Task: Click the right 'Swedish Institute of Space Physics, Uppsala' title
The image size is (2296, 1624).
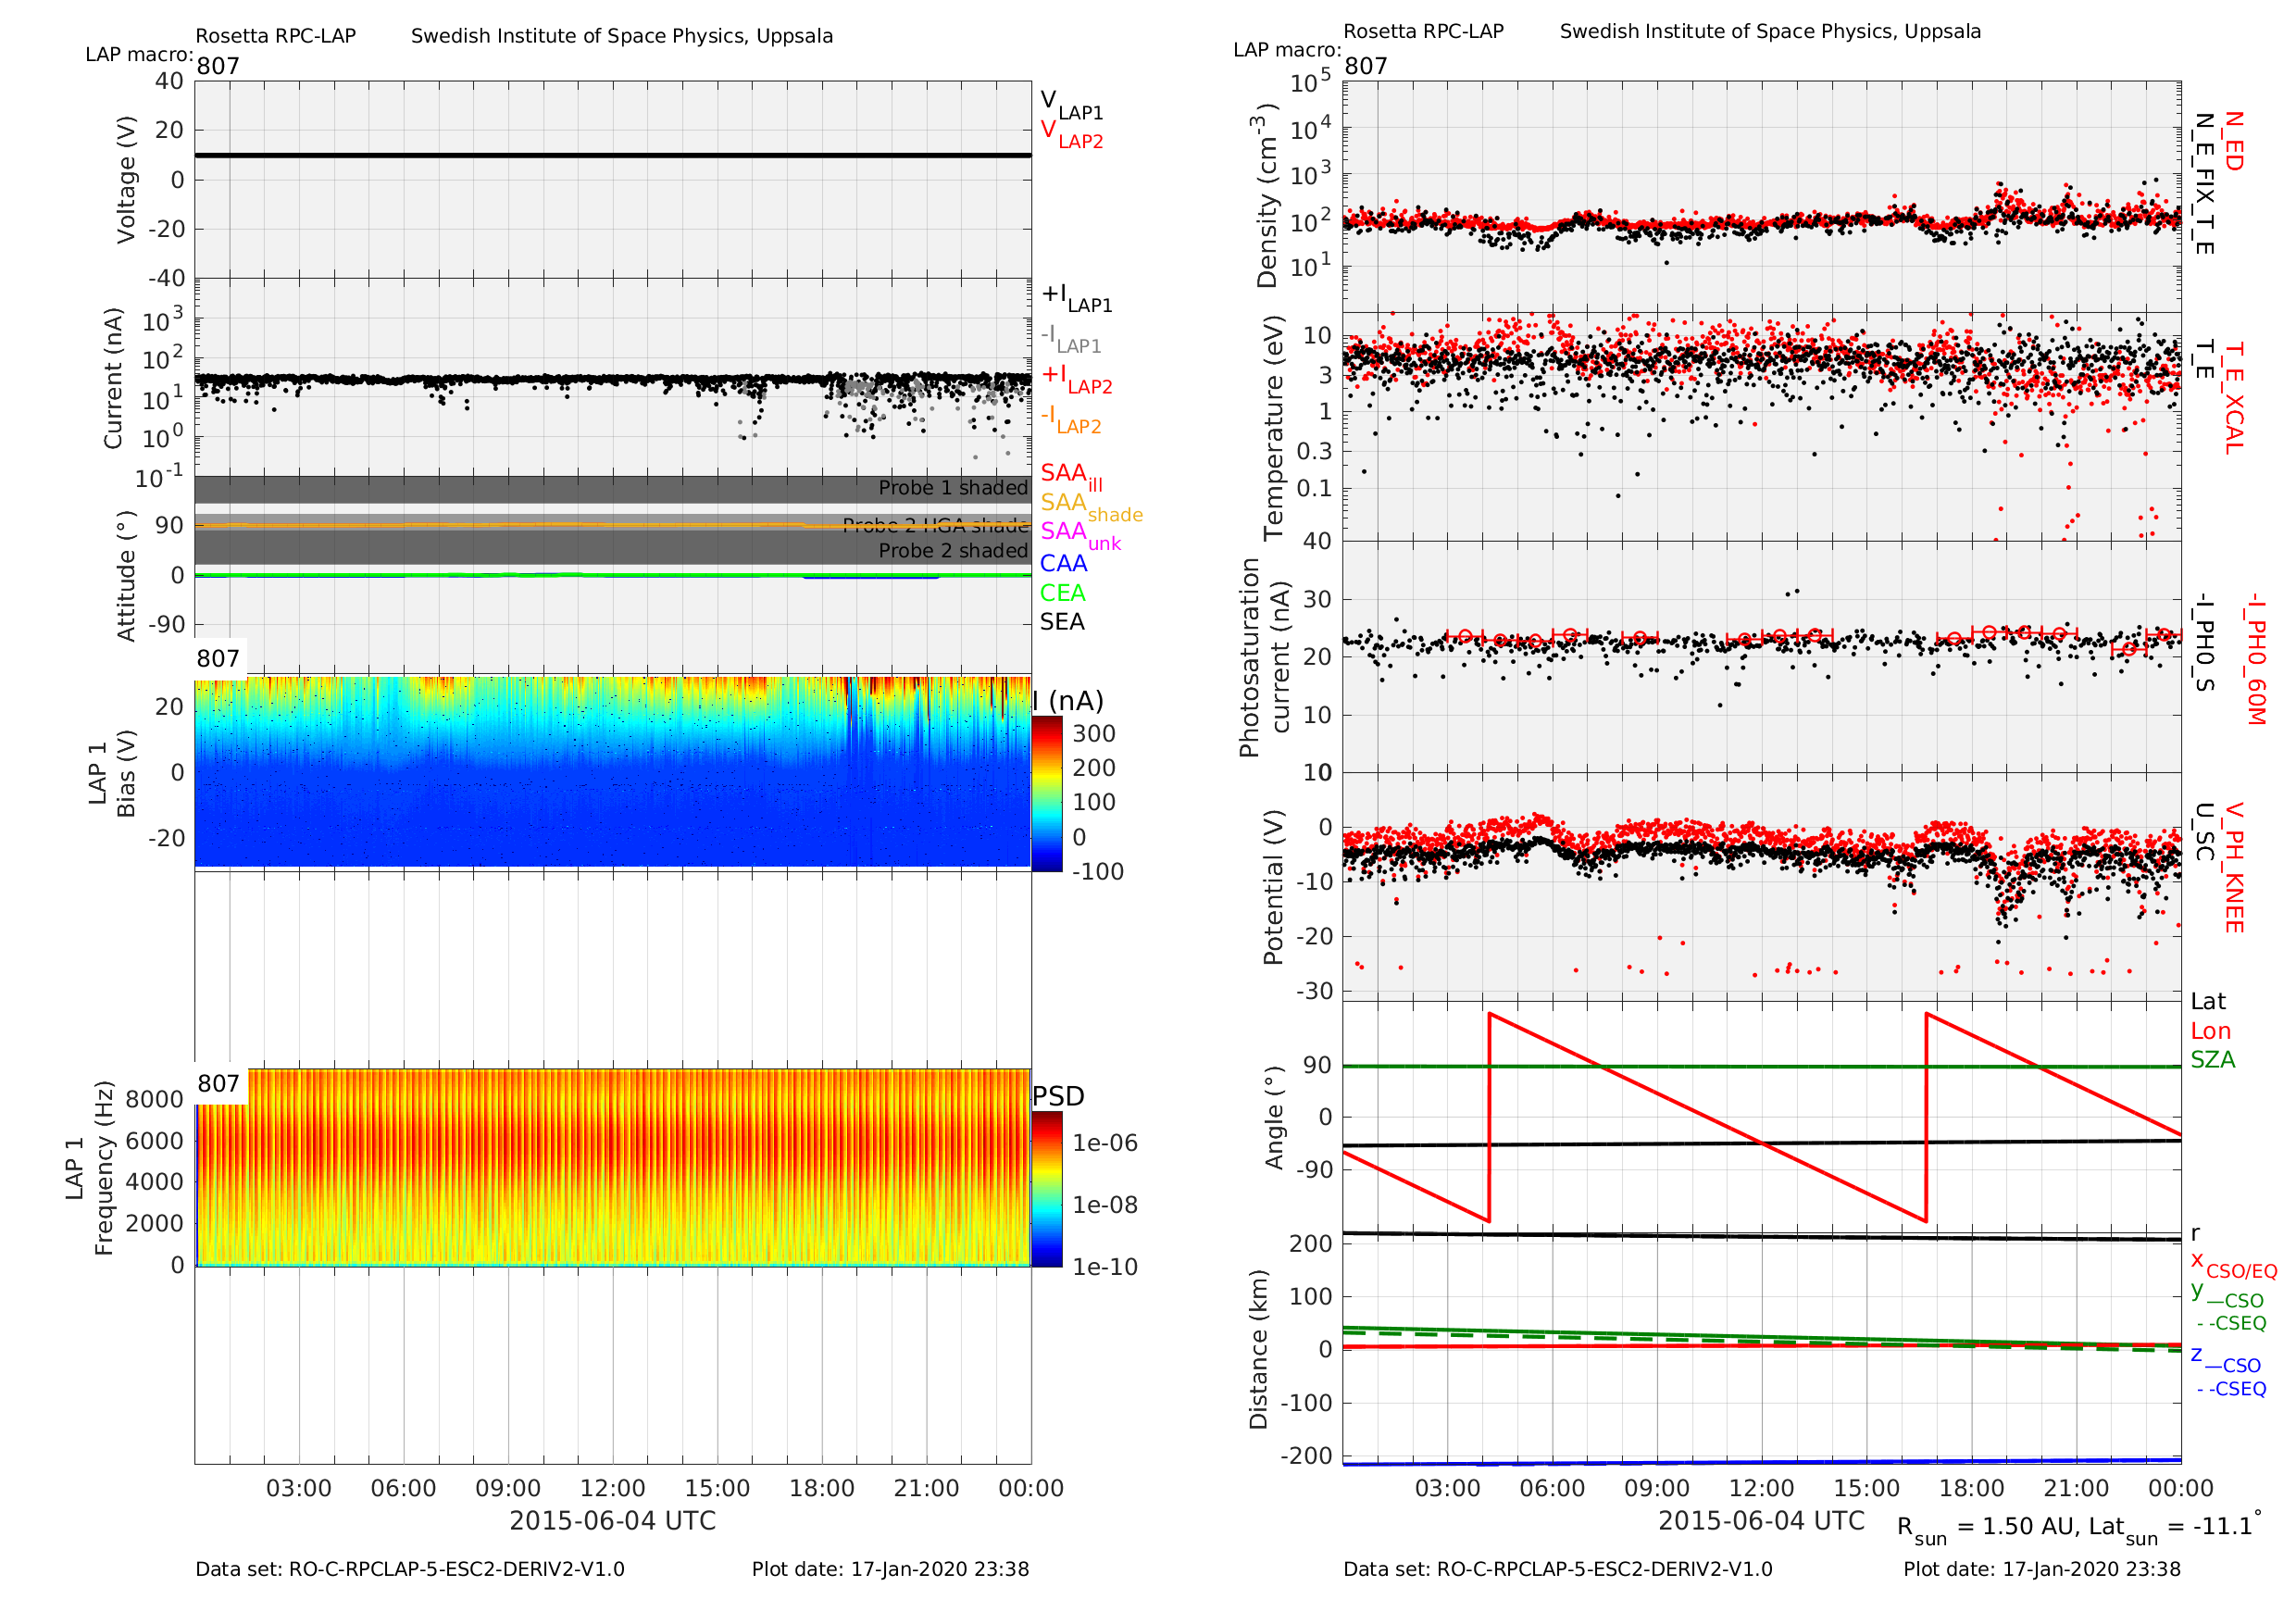Action: pos(1770,31)
